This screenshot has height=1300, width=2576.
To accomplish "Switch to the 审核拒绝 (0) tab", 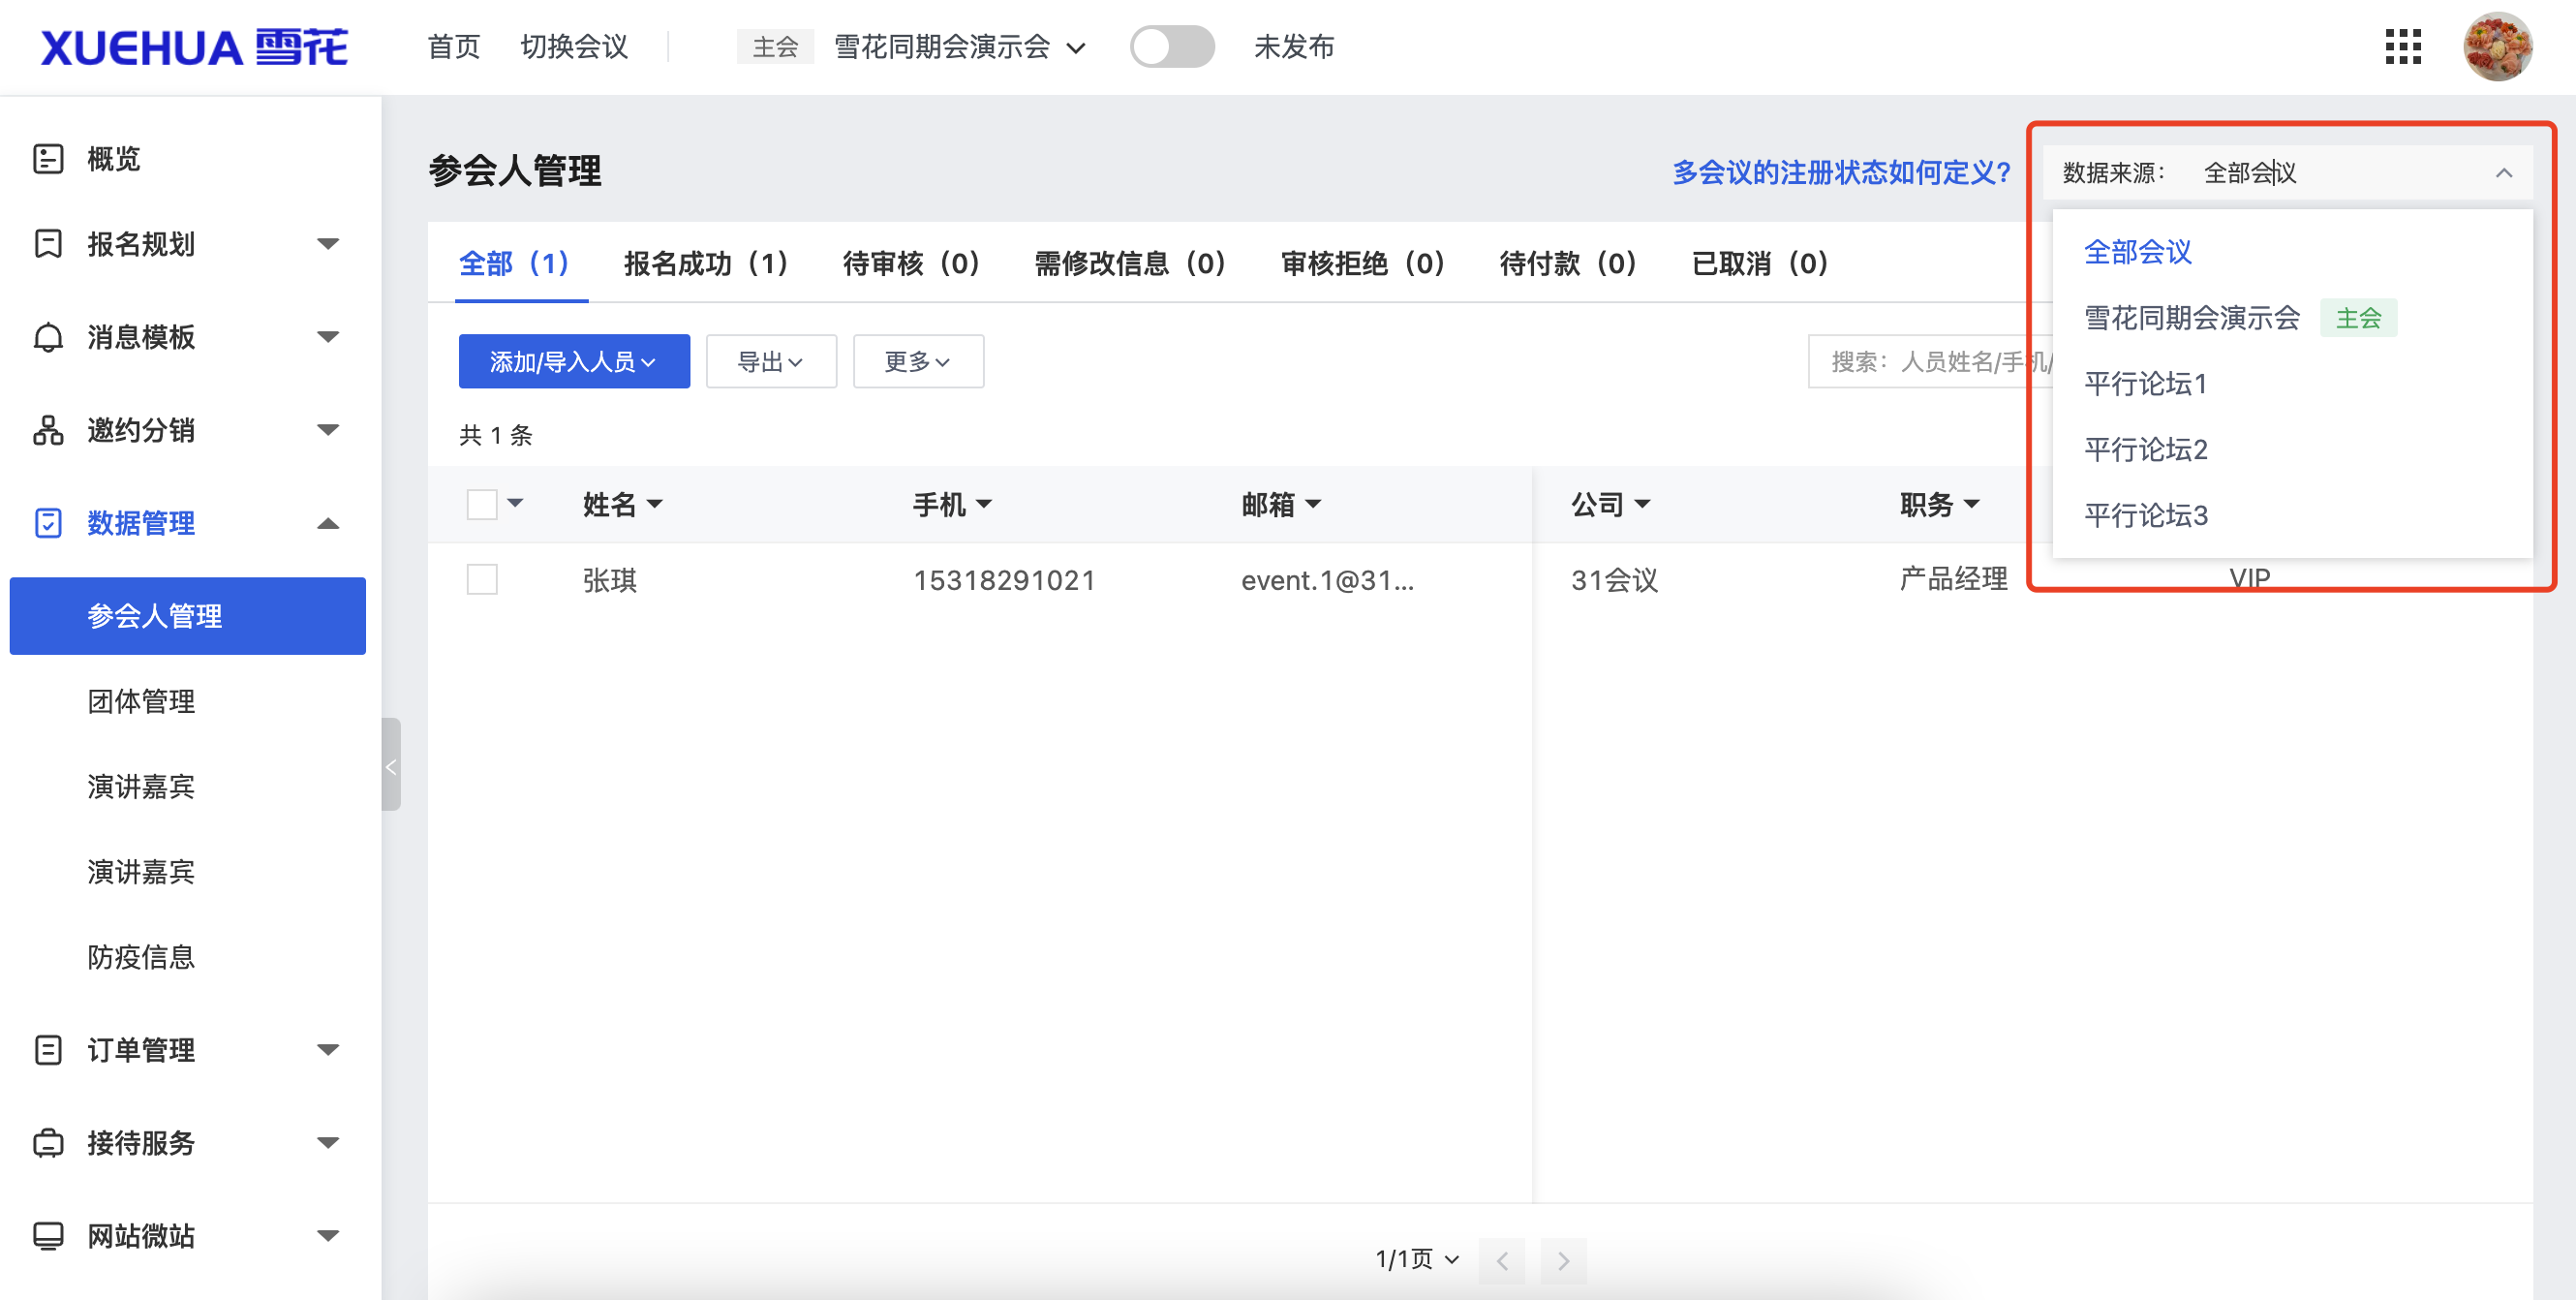I will pyautogui.click(x=1363, y=263).
